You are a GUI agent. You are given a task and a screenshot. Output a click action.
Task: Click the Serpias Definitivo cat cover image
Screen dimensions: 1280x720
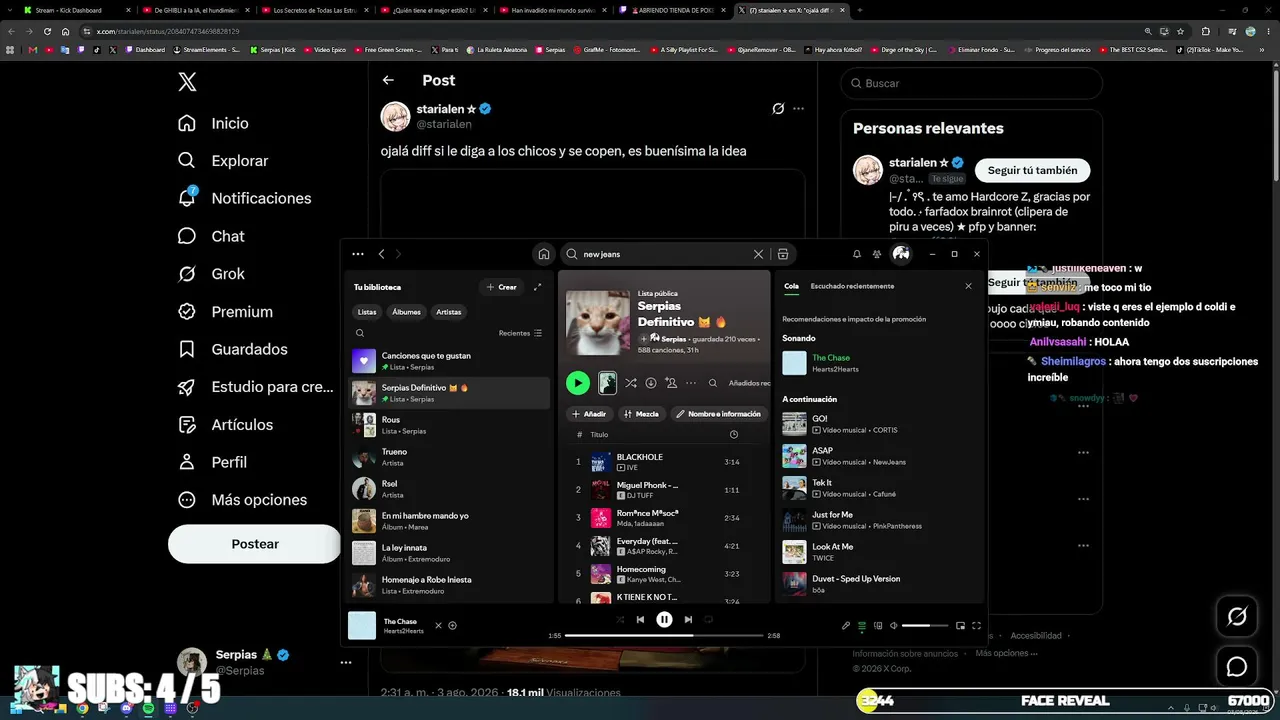coord(598,323)
